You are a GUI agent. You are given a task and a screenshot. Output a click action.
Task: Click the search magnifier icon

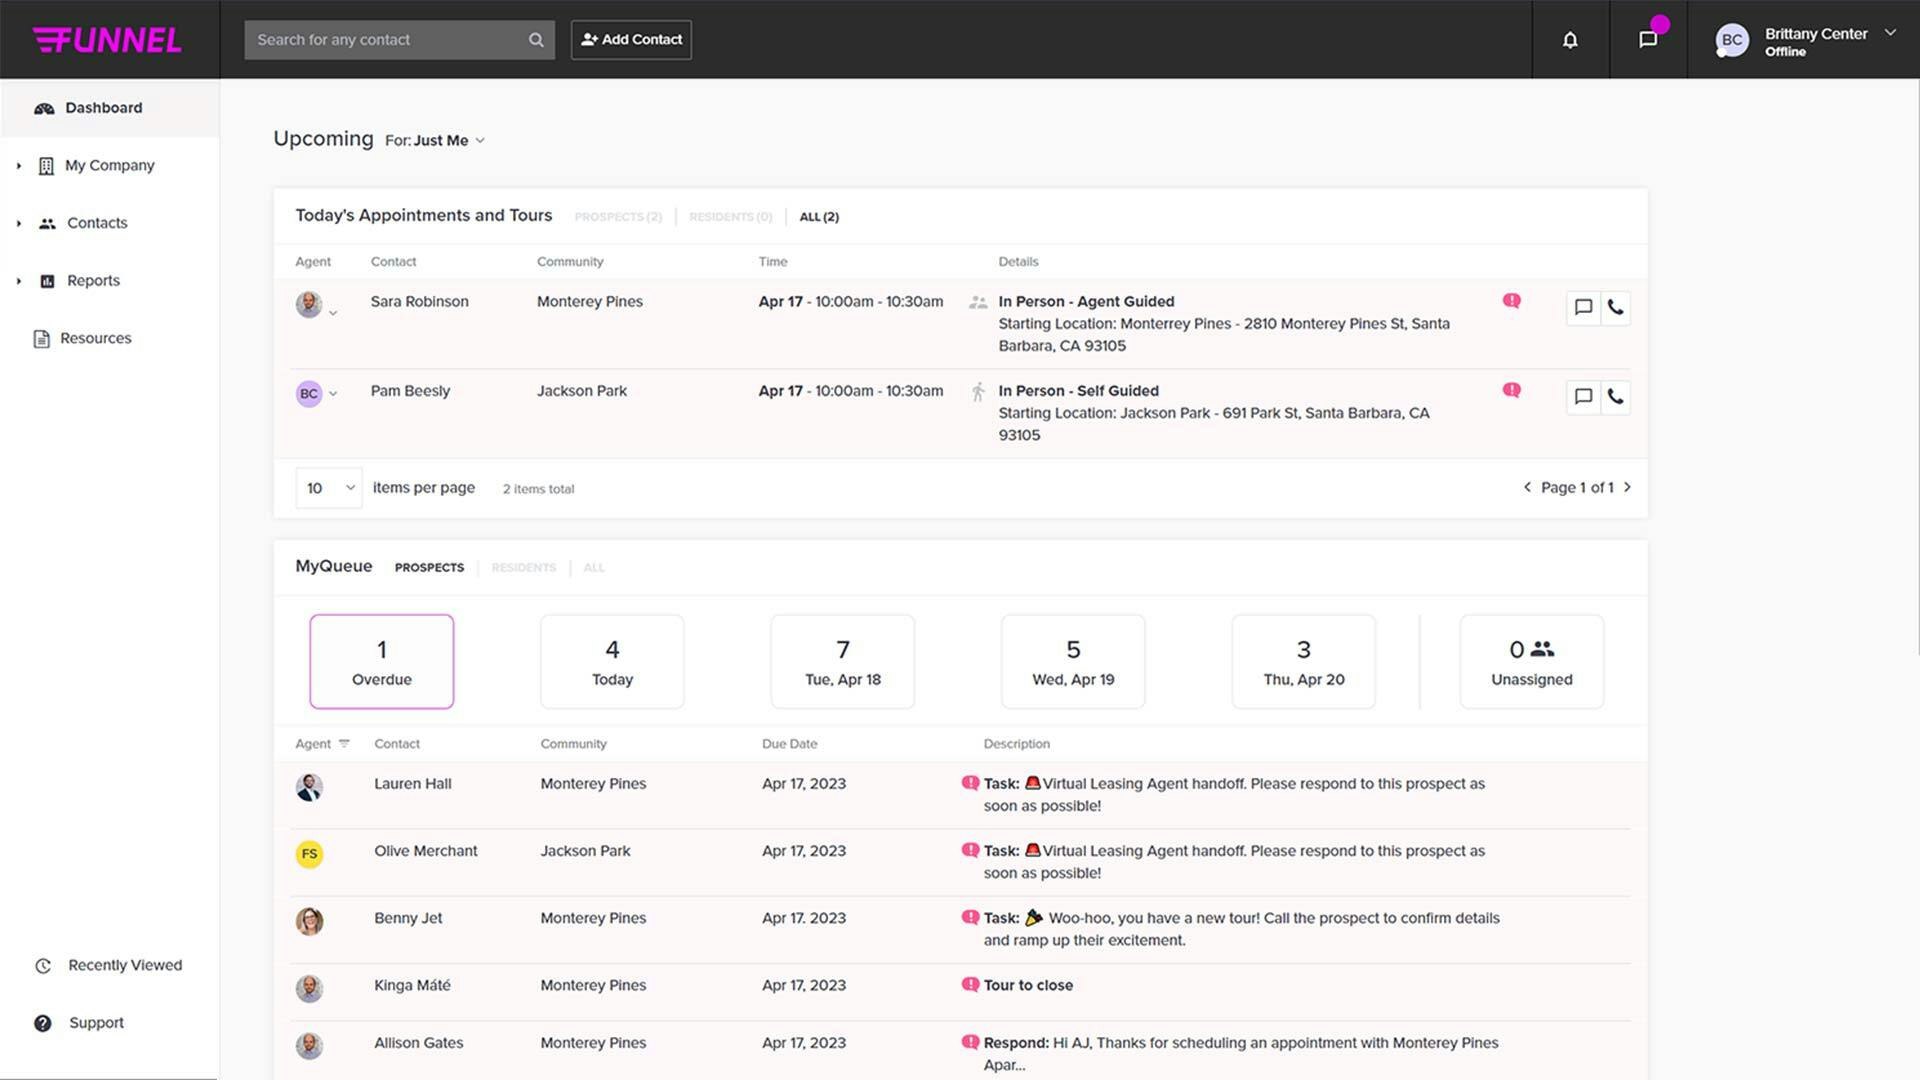(536, 40)
